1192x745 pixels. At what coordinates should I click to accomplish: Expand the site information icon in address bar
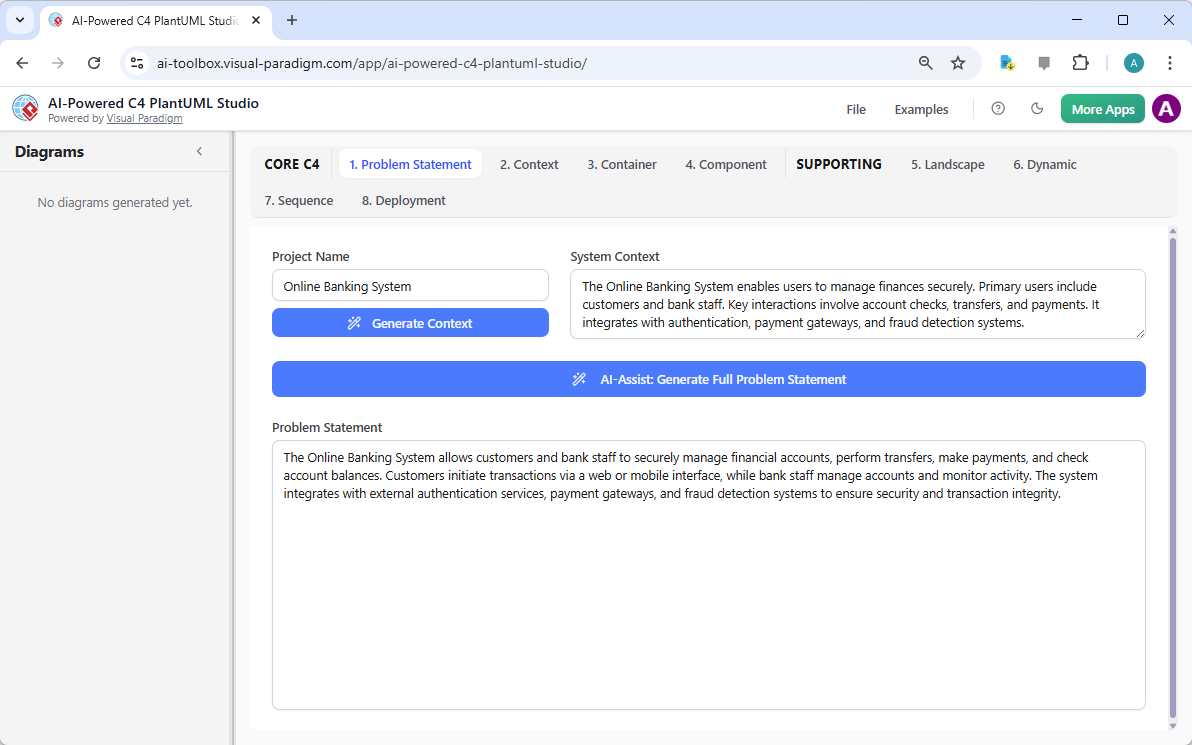136,62
